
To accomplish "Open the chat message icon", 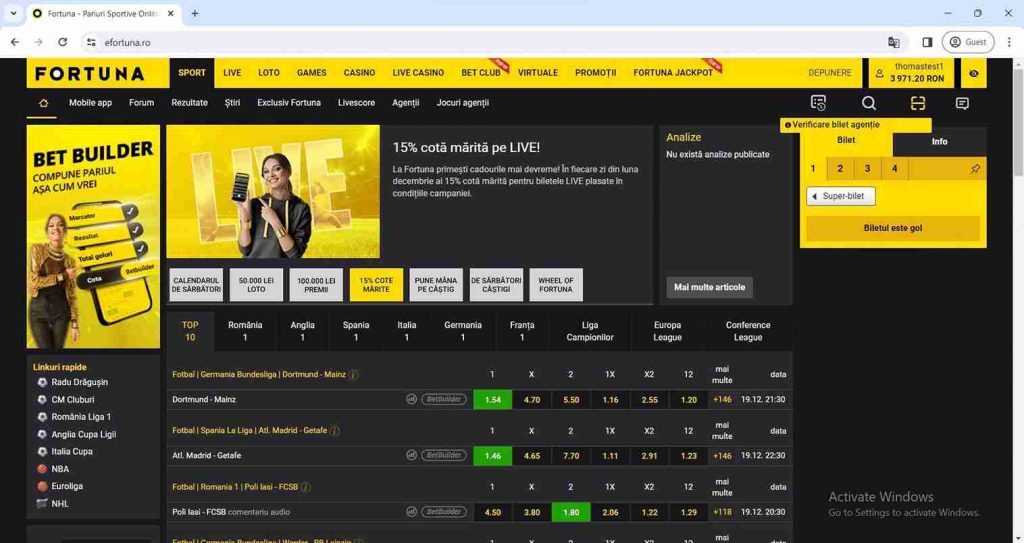I will click(x=962, y=103).
